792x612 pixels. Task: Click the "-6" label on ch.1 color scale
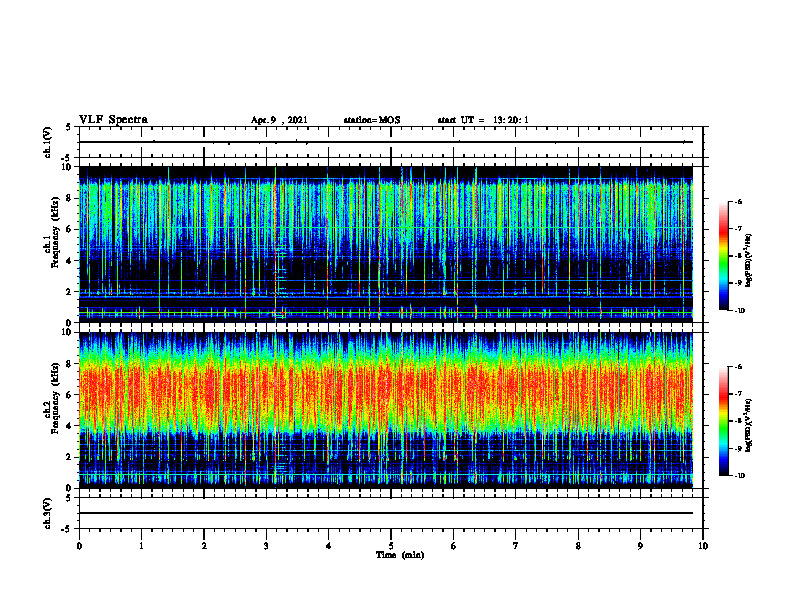click(738, 201)
